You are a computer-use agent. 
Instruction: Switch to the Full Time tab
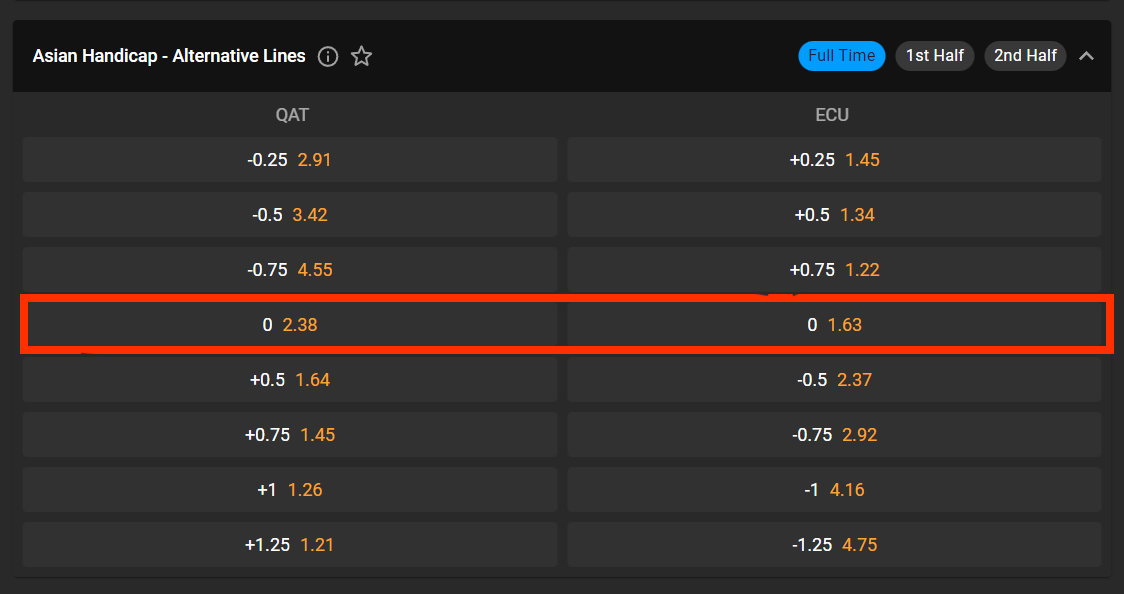pyautogui.click(x=842, y=55)
